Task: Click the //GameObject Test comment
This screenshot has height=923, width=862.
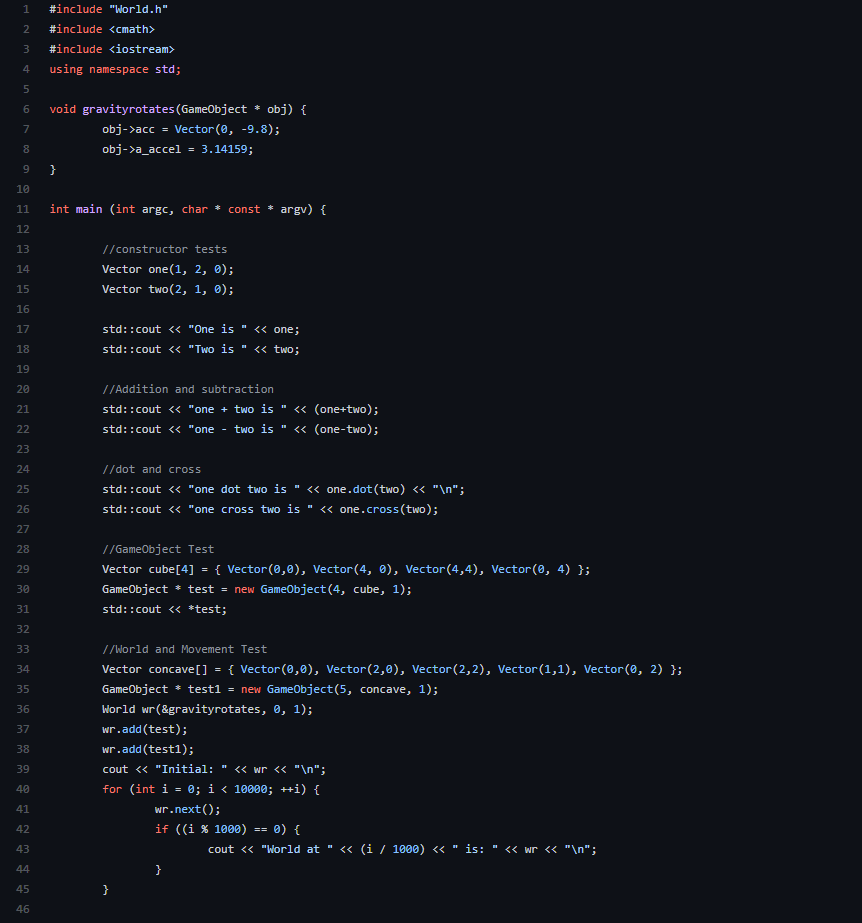Action: click(158, 550)
